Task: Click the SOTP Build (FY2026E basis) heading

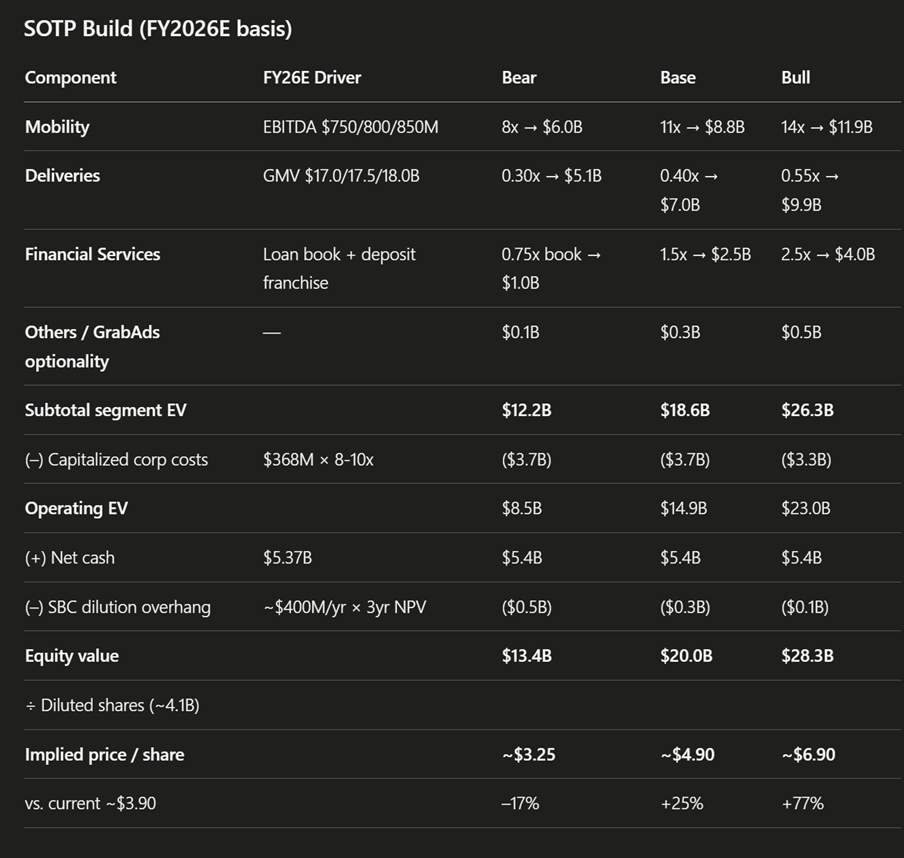Action: coord(158,29)
